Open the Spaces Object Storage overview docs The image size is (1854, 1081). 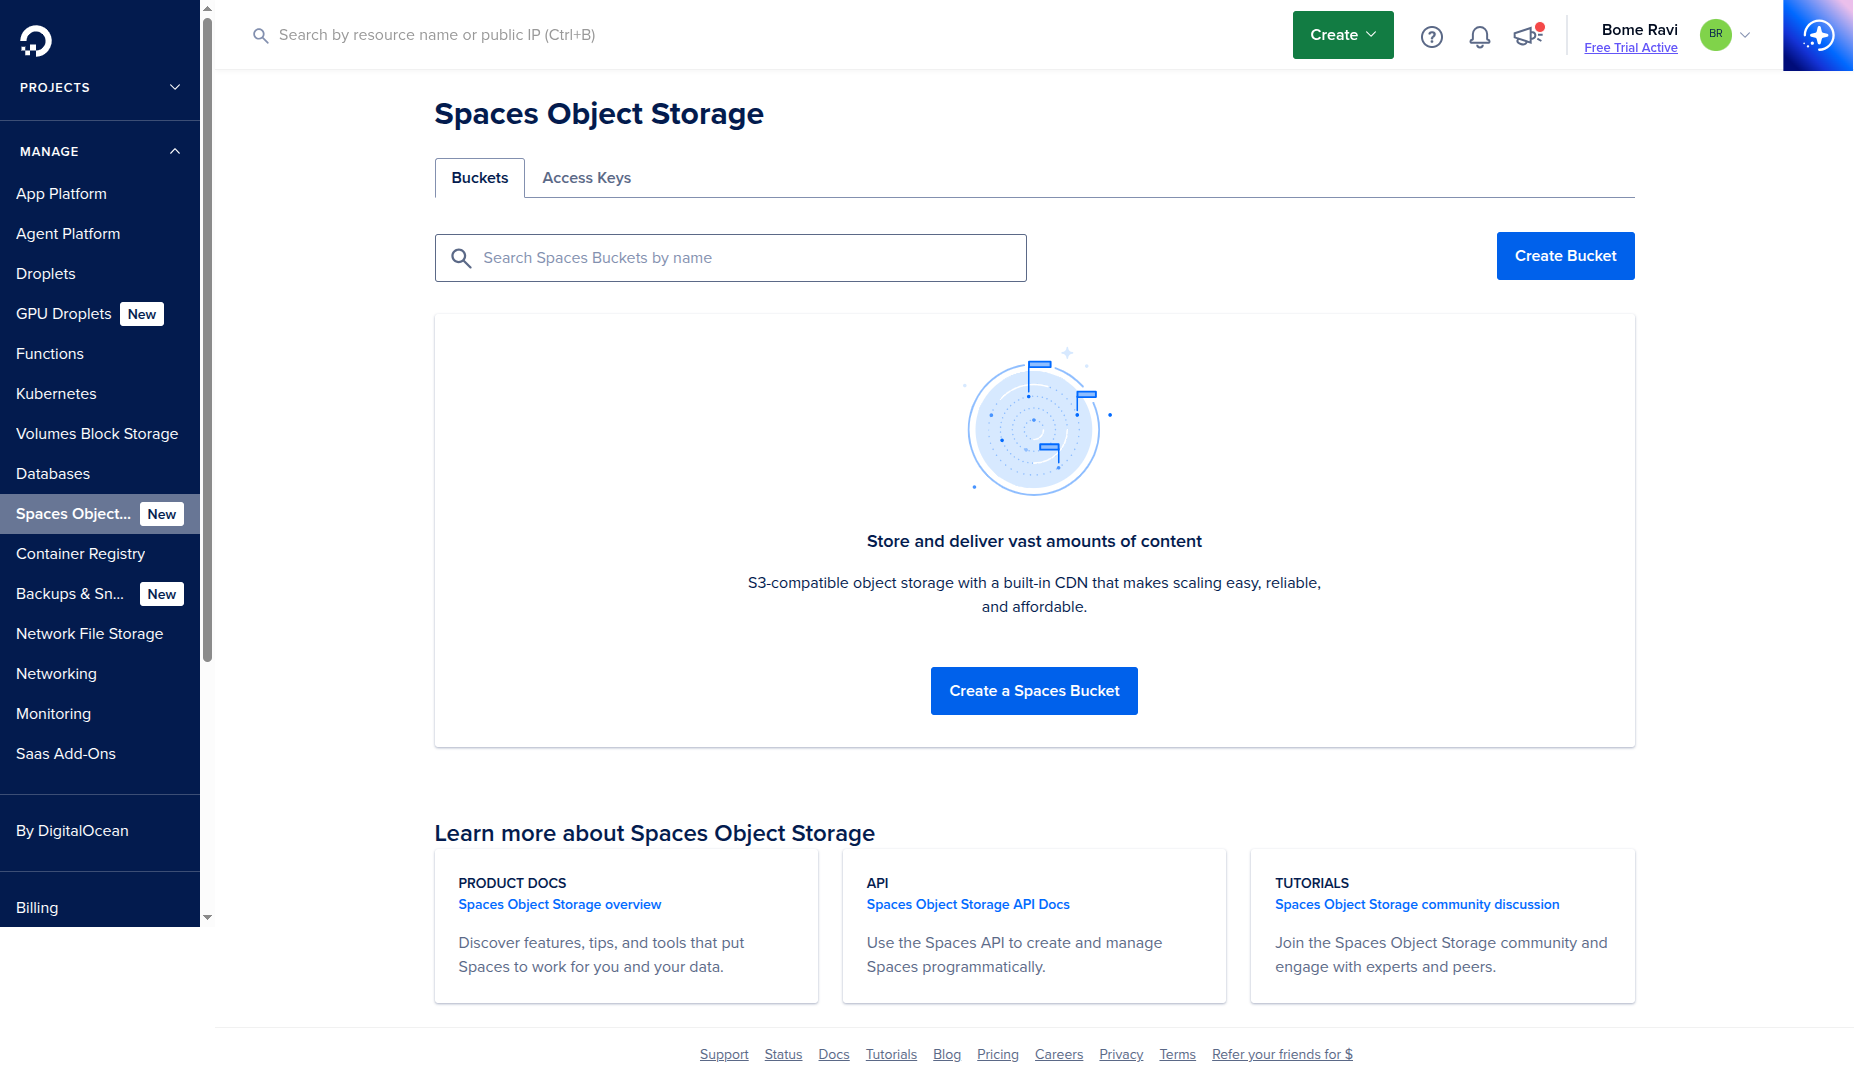[x=559, y=904]
